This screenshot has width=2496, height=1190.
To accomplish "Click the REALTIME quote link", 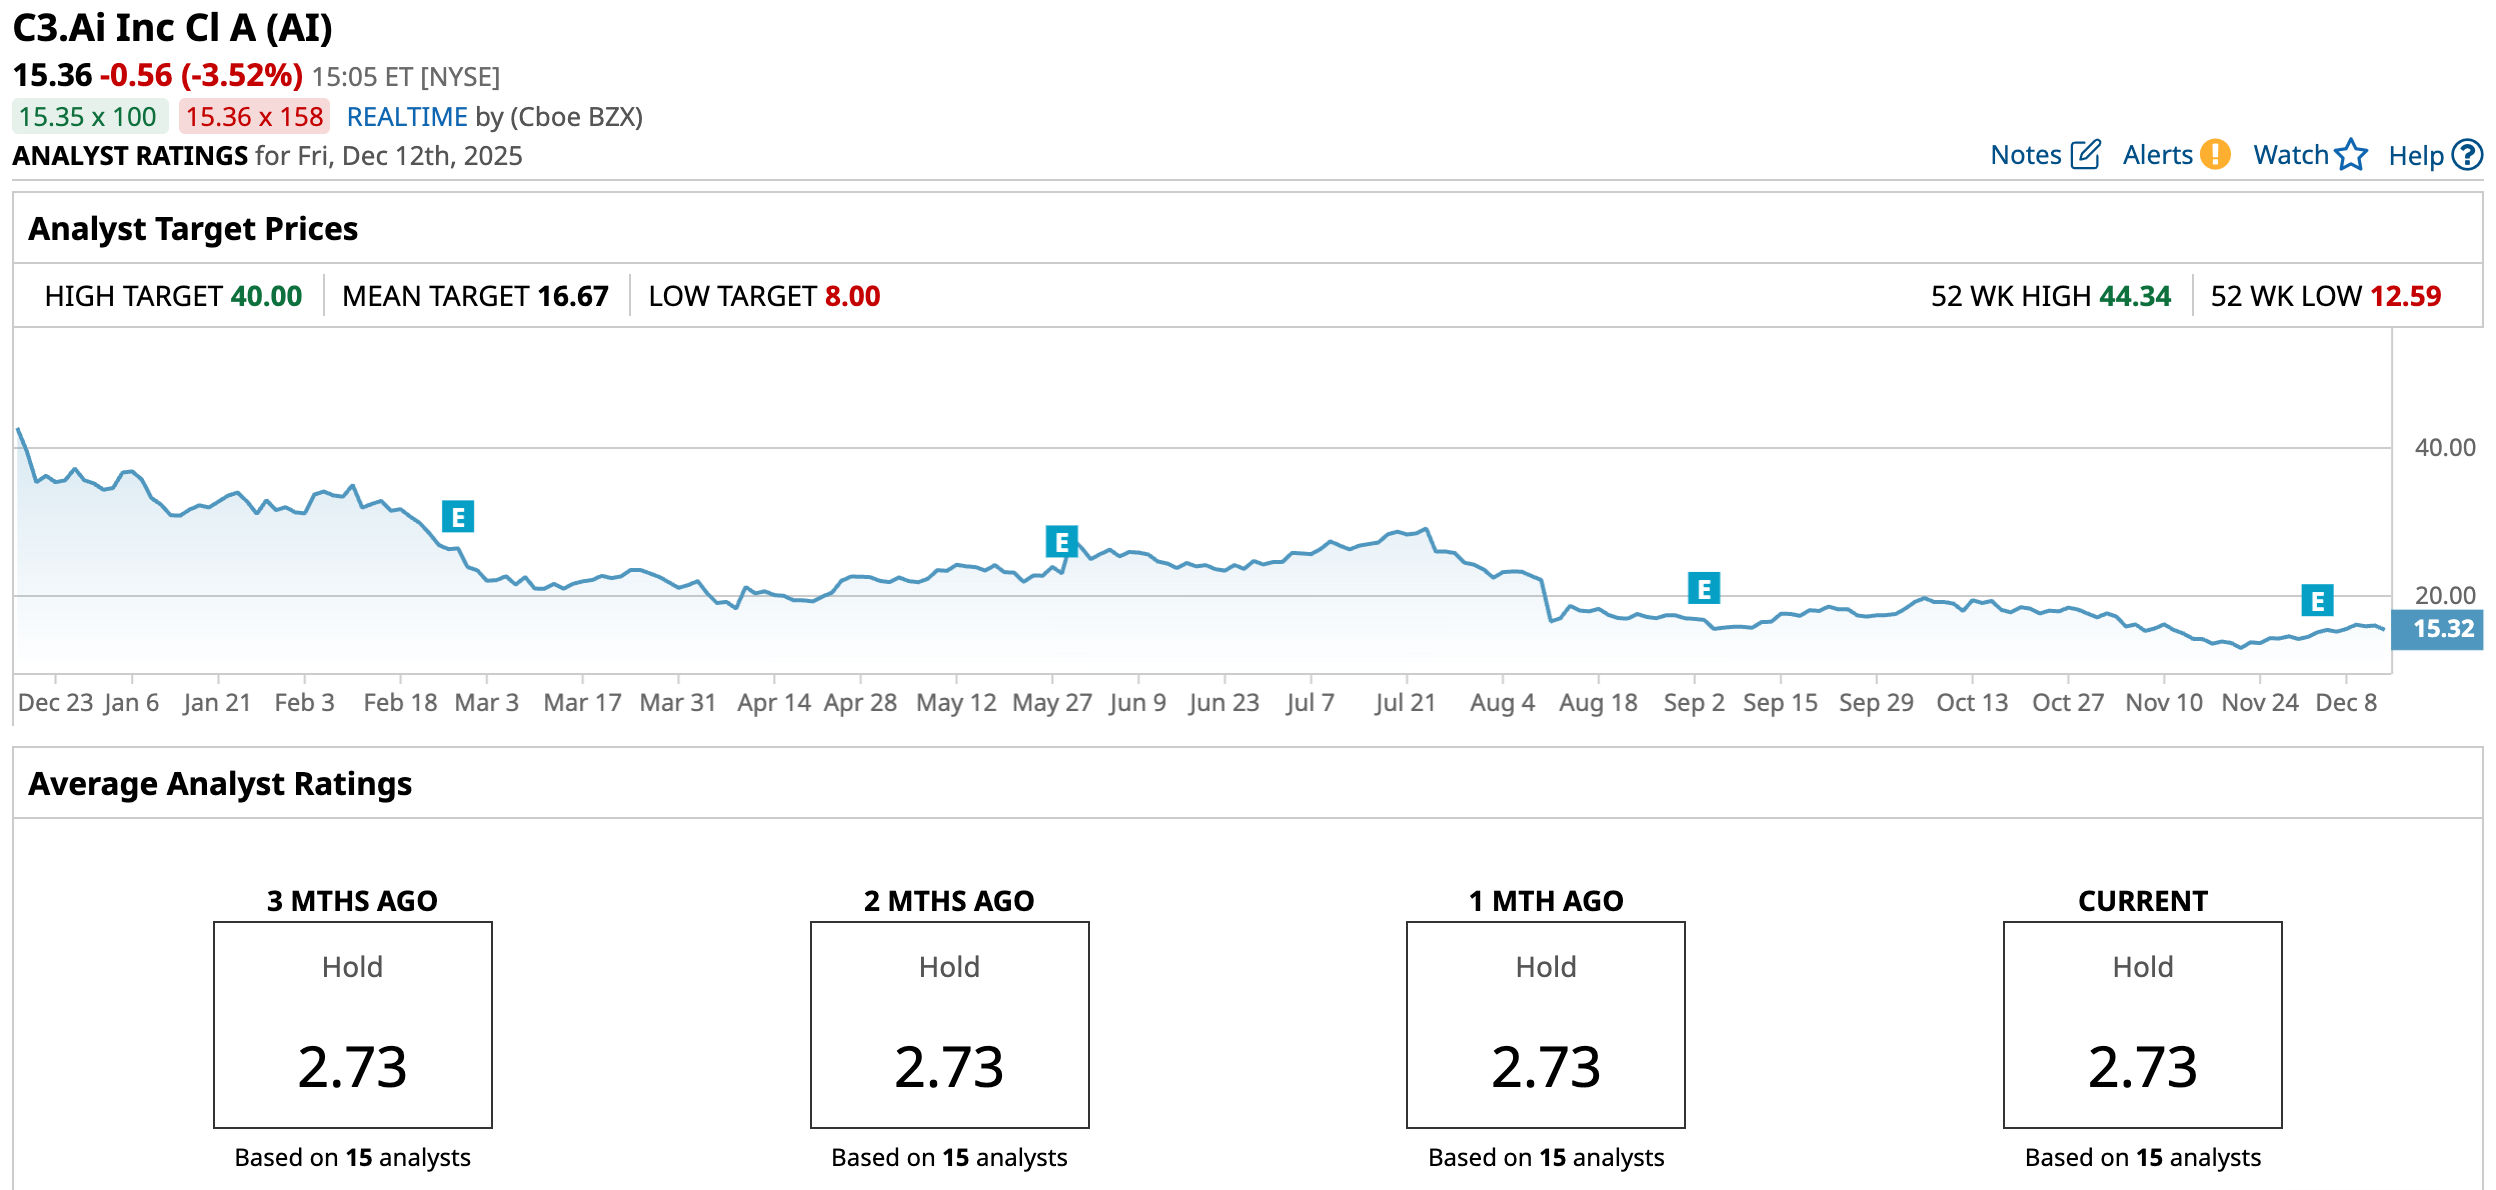I will pos(407,117).
